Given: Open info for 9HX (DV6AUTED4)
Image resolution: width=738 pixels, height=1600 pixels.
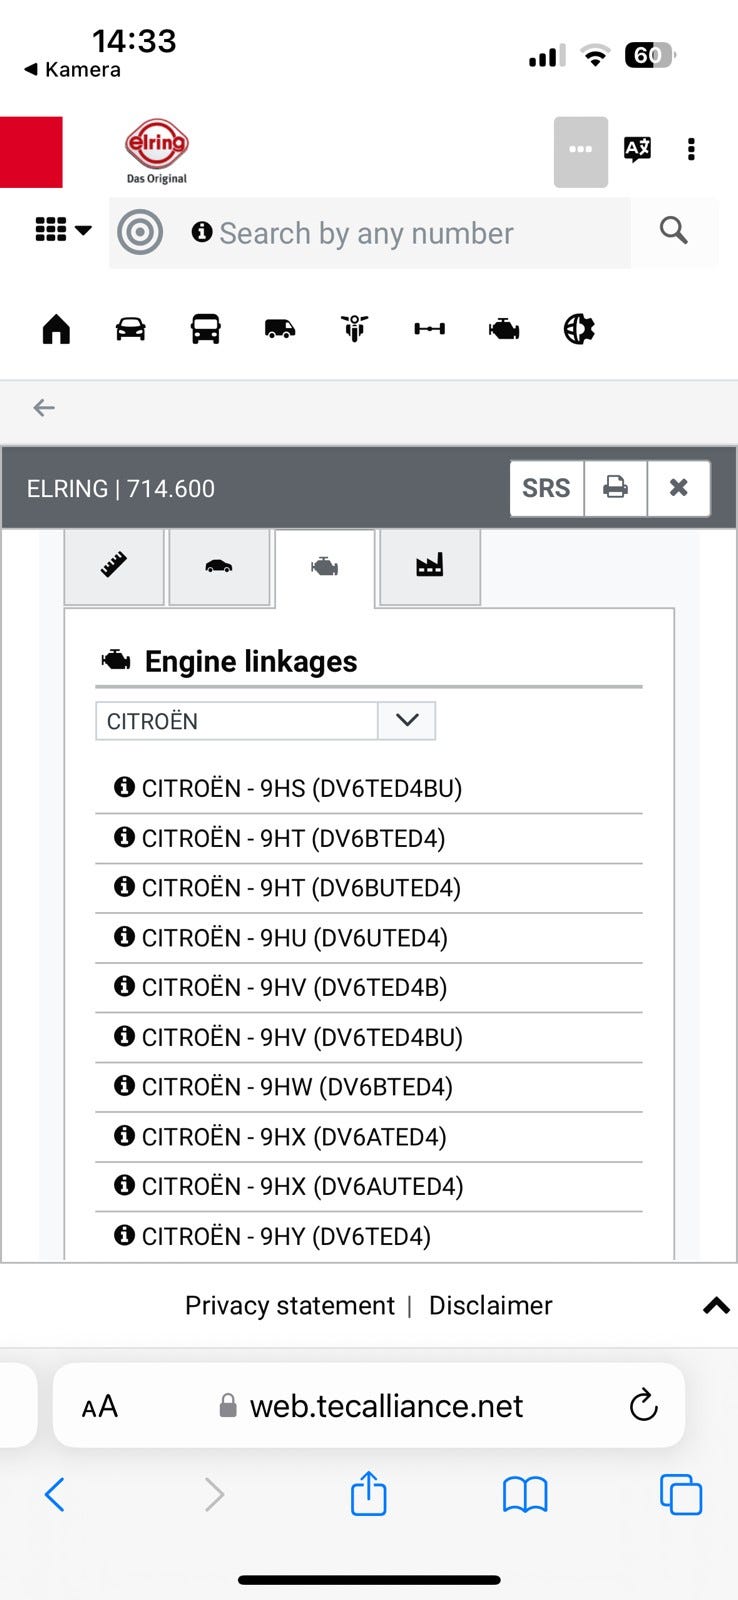Looking at the screenshot, I should [x=125, y=1185].
